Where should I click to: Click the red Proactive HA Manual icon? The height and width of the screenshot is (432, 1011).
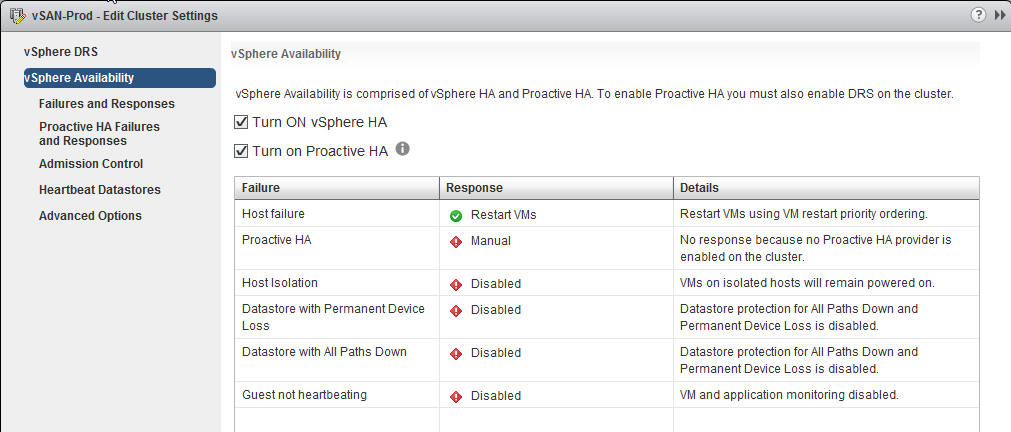point(456,241)
